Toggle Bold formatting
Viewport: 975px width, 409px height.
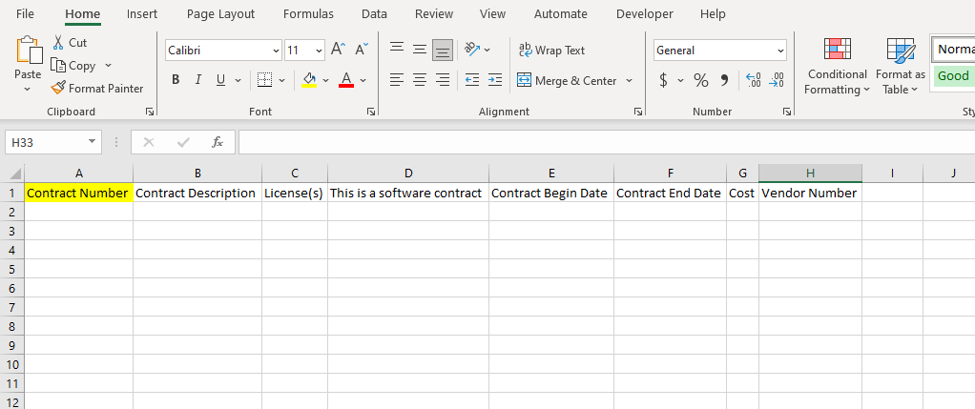(x=175, y=80)
